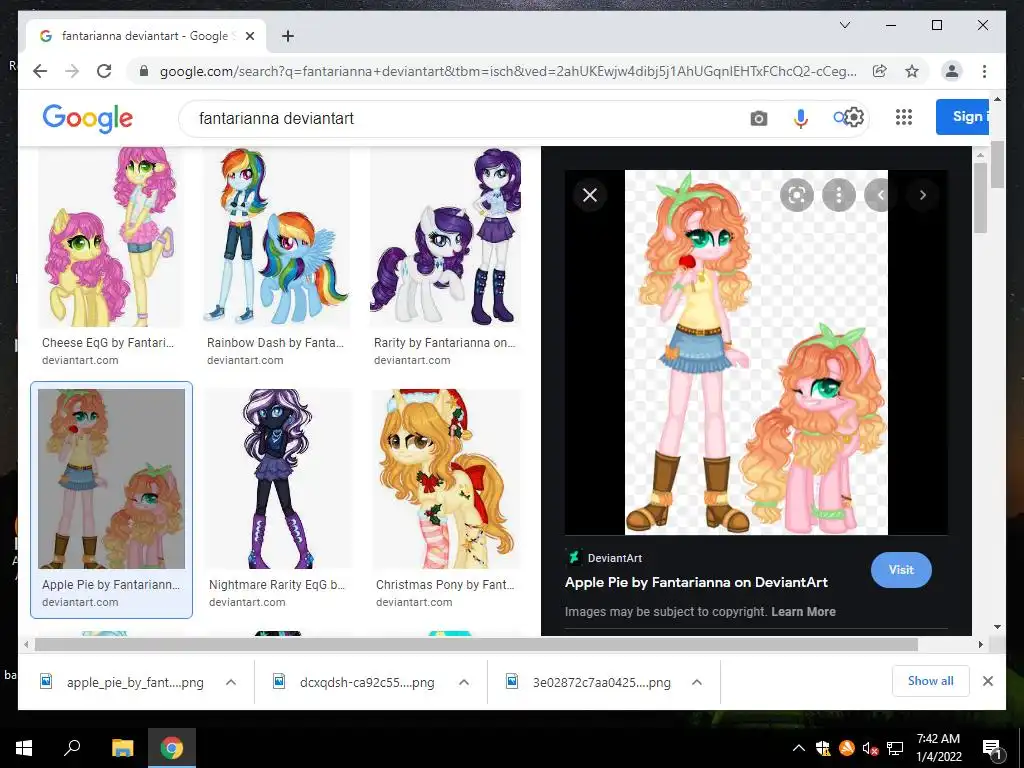View site security lock info
Screen dimensions: 1024x768
(x=144, y=71)
